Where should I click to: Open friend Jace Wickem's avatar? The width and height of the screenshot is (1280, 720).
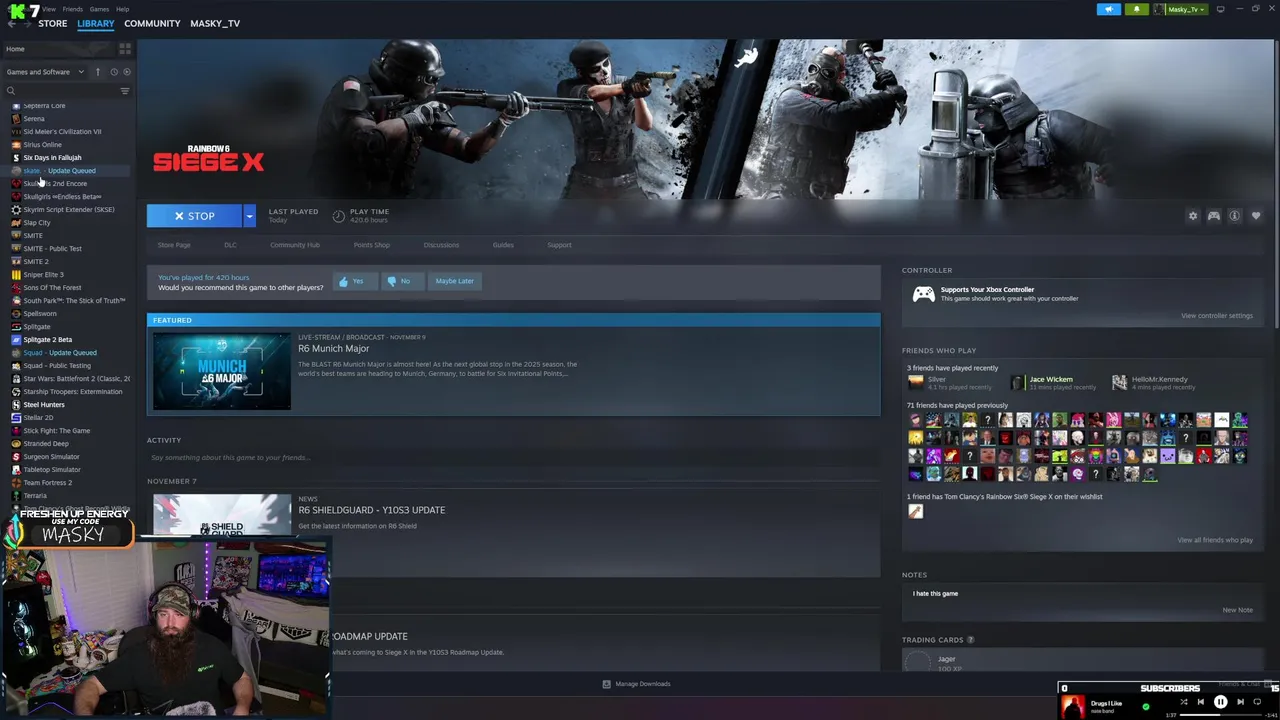click(x=1017, y=382)
